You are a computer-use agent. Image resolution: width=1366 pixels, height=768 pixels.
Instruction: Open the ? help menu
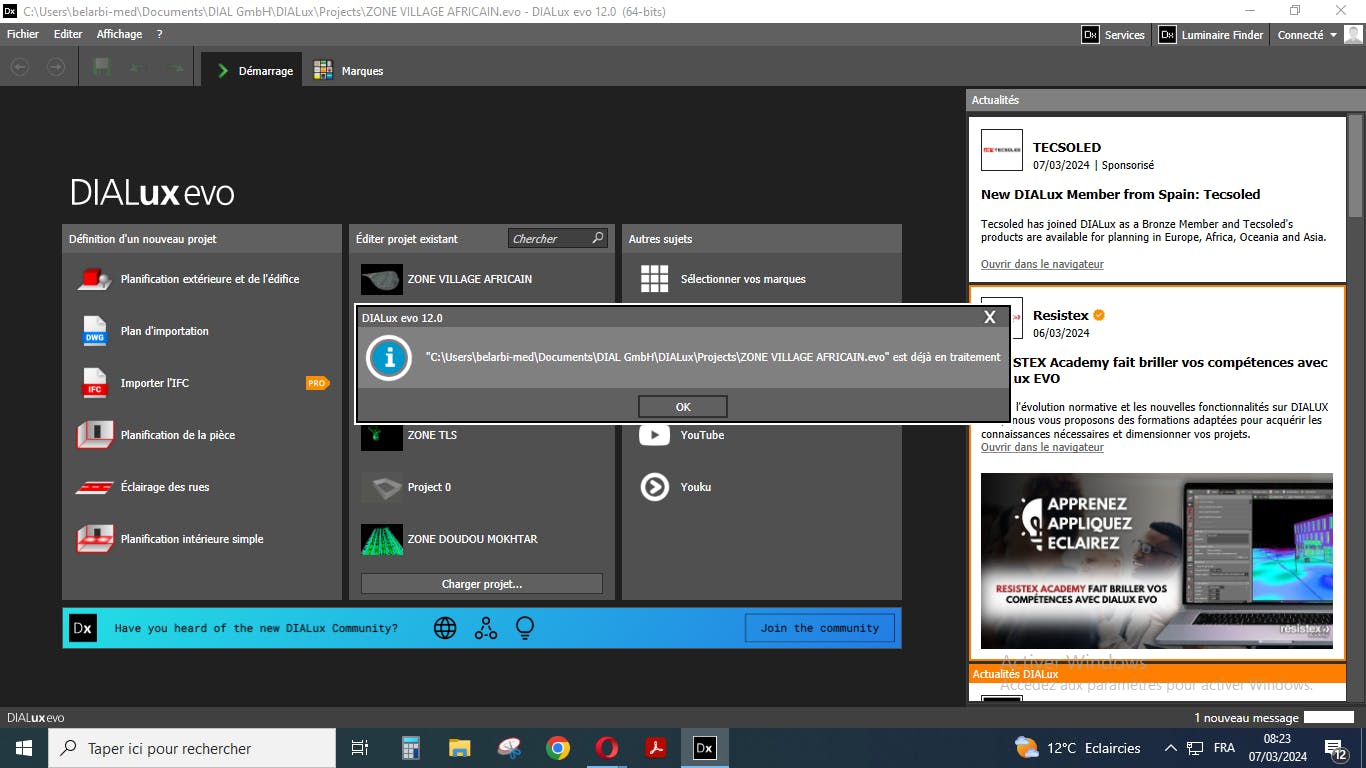(159, 34)
